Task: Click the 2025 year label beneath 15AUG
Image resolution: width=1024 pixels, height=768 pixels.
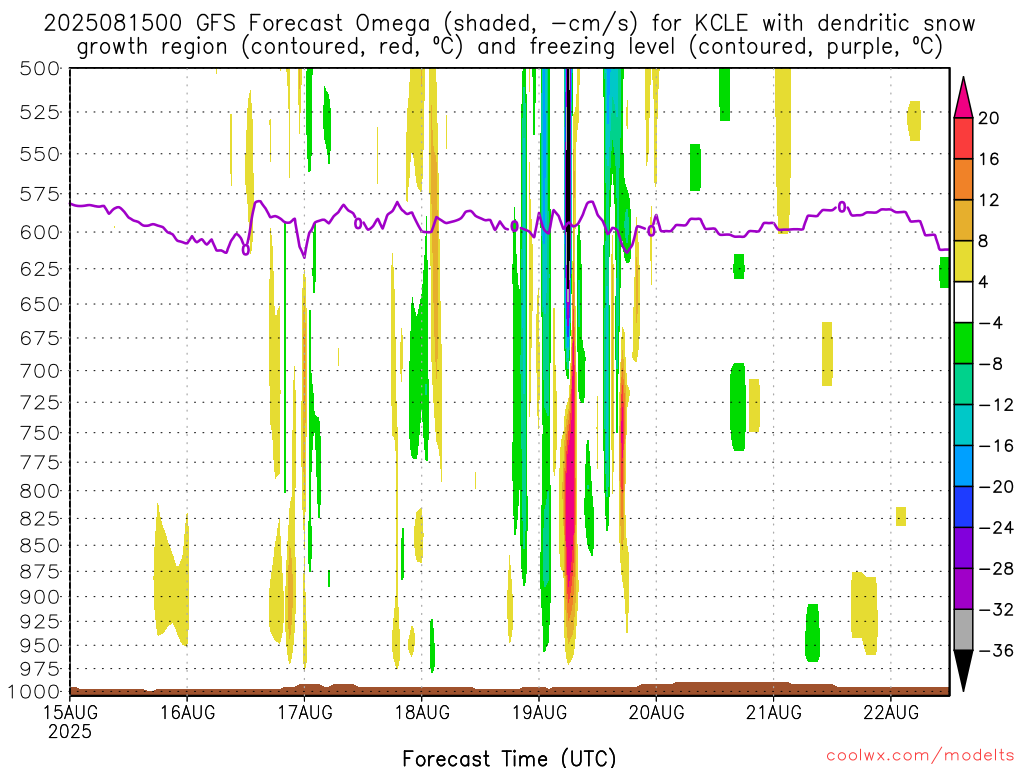Action: tap(70, 731)
